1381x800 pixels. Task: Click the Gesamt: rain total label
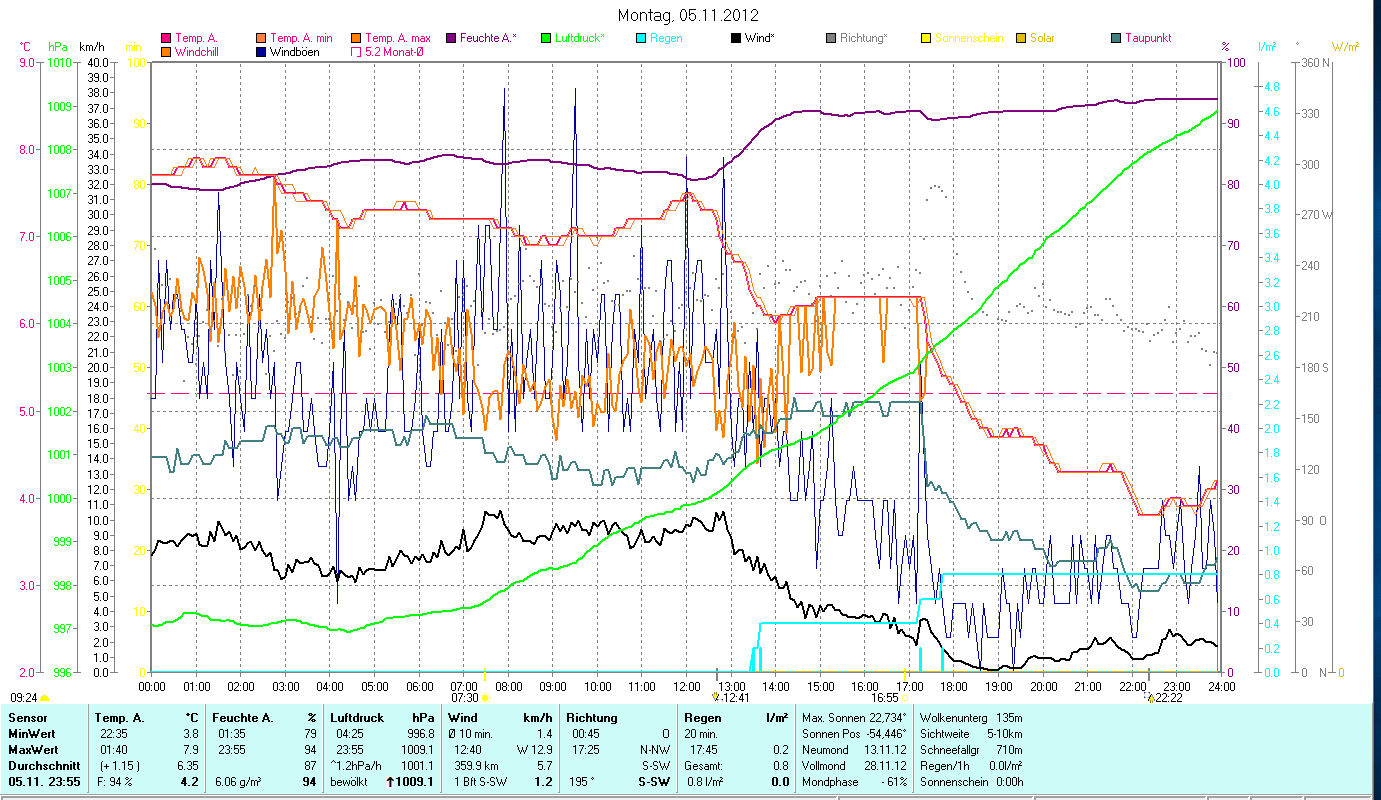point(703,766)
